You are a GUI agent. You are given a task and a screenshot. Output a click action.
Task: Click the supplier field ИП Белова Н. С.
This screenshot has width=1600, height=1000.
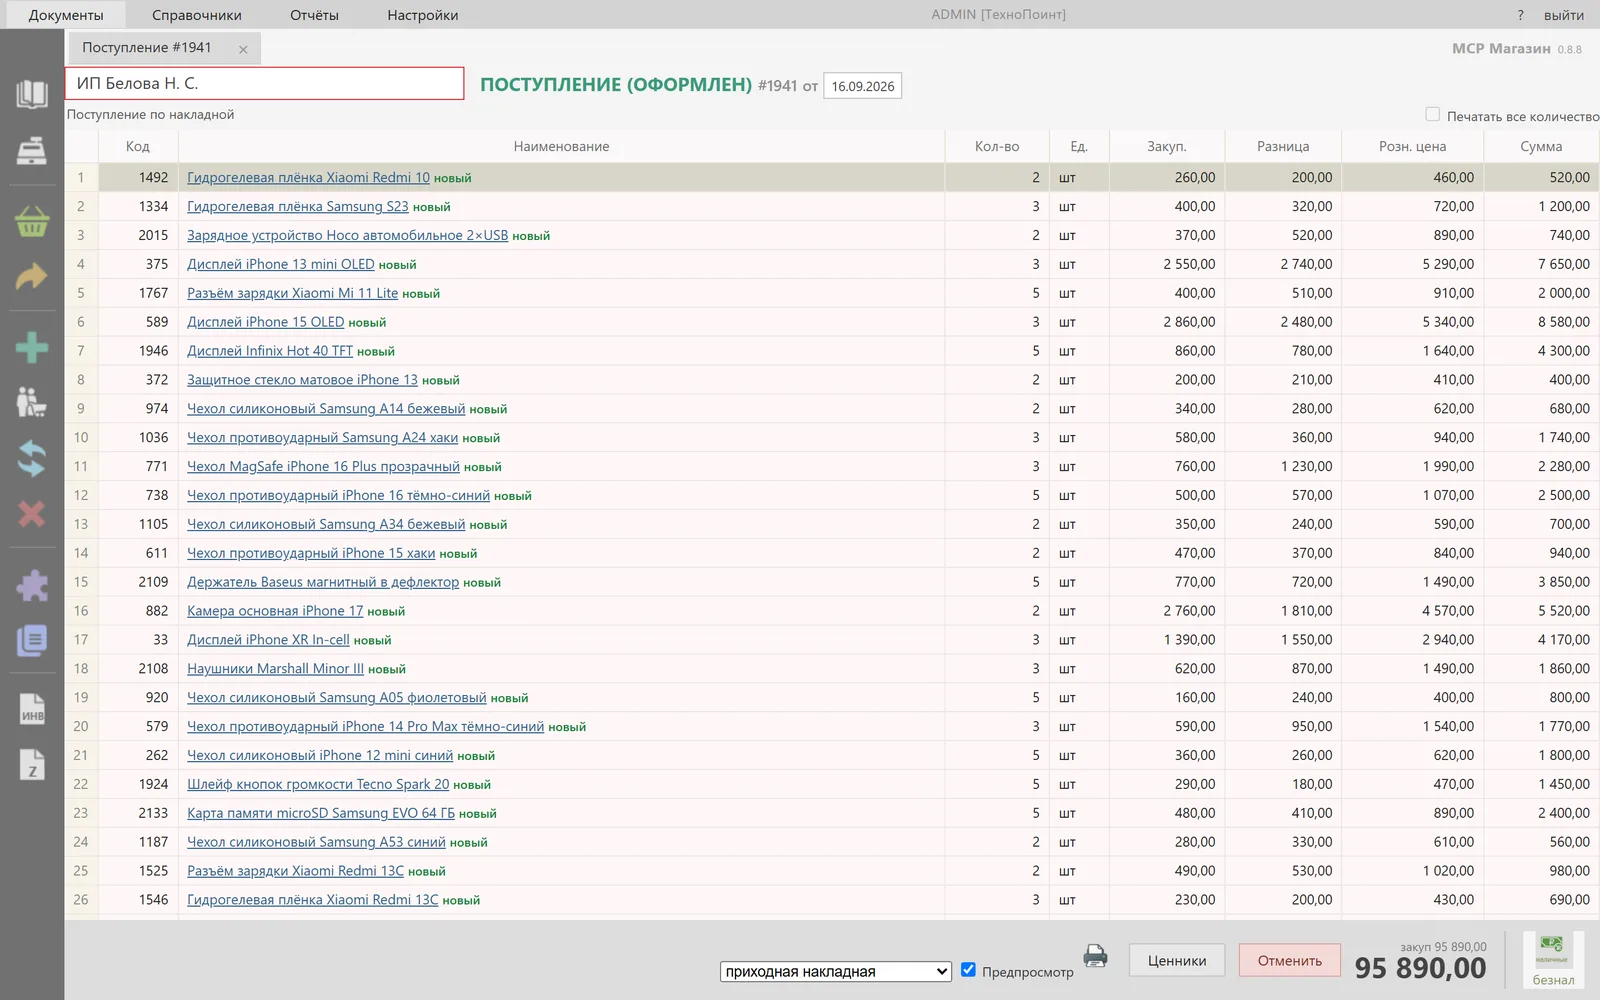coord(265,83)
